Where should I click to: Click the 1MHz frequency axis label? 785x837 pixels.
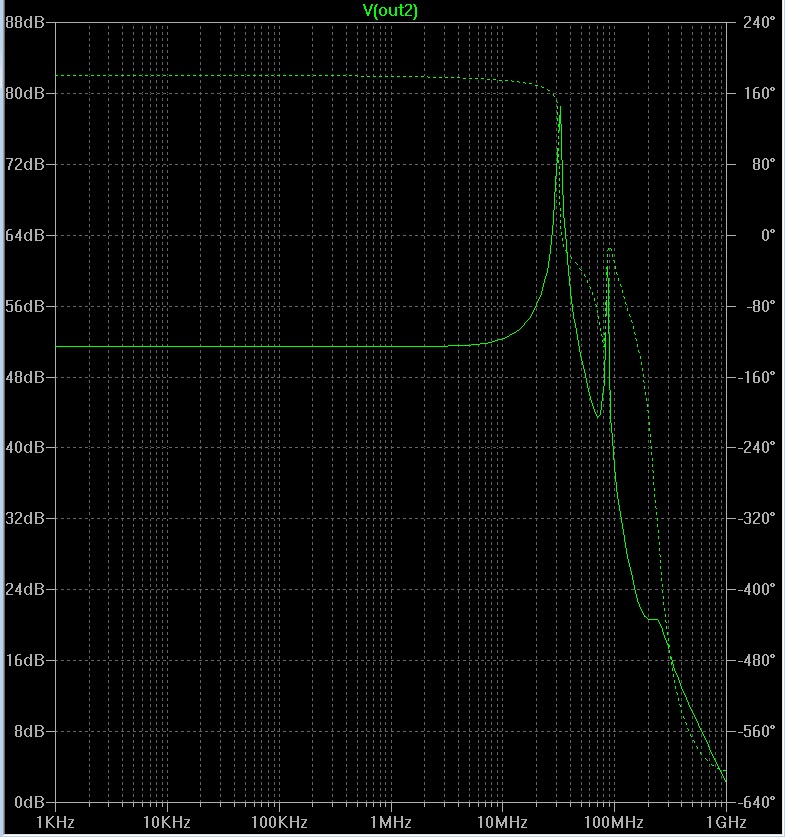coord(391,823)
